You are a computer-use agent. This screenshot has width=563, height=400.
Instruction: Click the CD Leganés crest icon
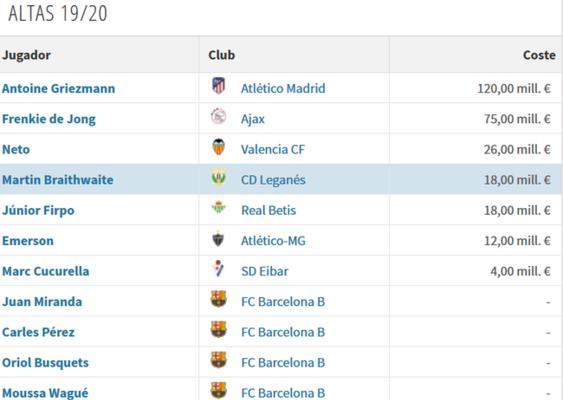point(218,177)
